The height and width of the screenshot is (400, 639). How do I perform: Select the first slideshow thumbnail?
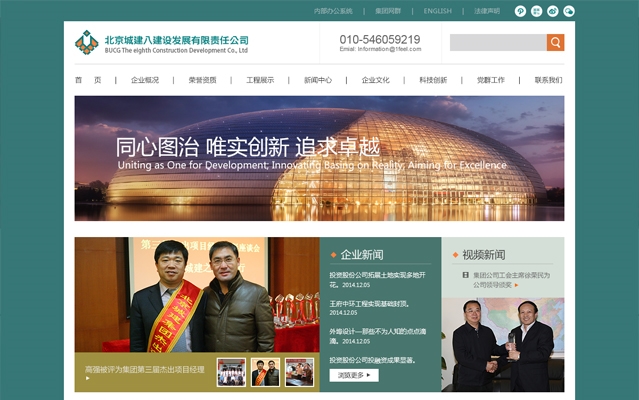point(231,372)
